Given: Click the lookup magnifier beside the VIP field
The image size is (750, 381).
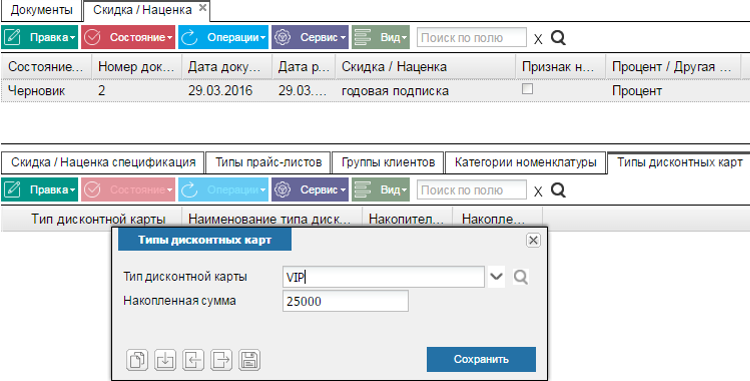Looking at the screenshot, I should click(x=520, y=277).
